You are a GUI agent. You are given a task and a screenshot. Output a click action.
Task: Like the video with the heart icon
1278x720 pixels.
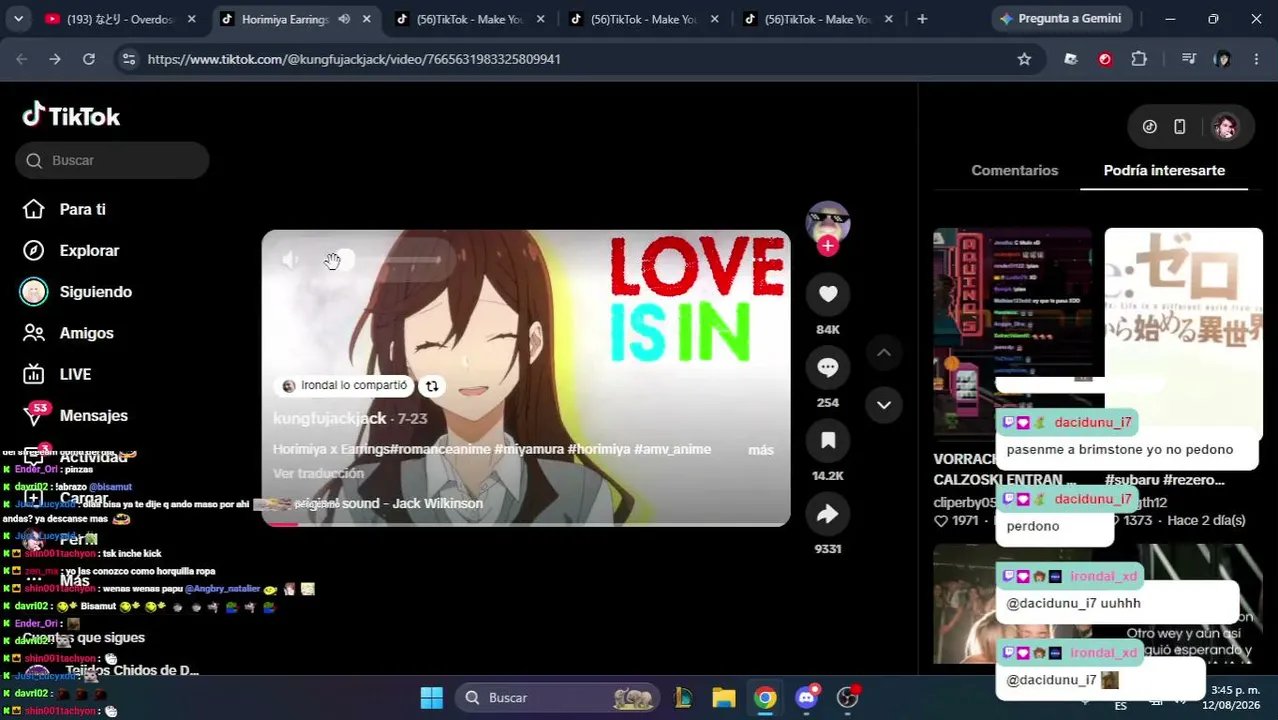(828, 294)
